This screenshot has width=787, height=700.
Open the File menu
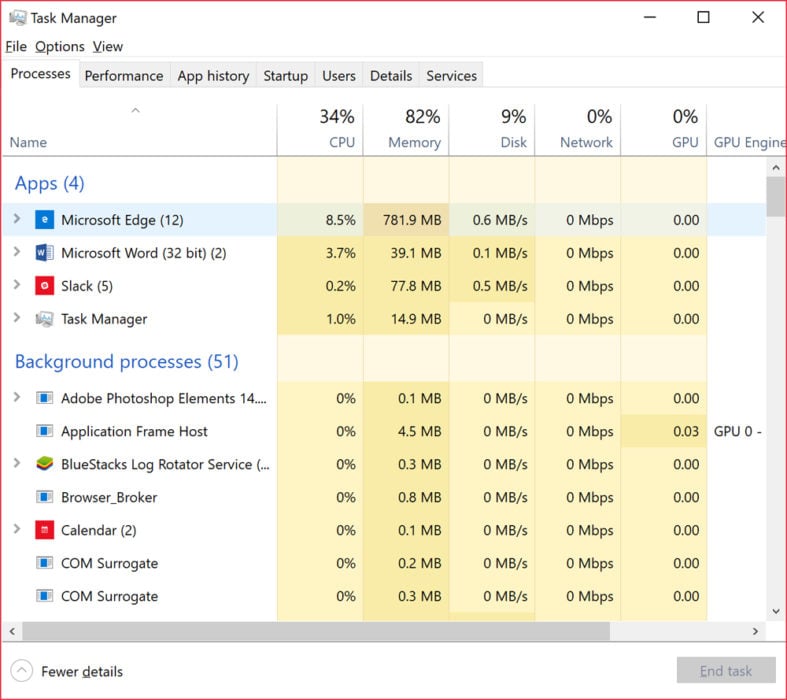(x=16, y=47)
